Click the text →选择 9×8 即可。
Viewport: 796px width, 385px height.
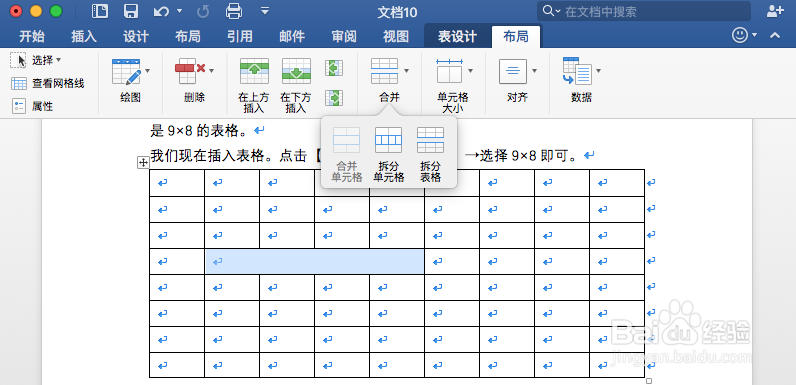tap(521, 155)
